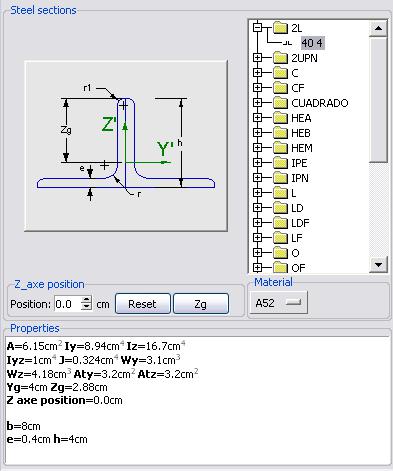
Task: Click the HEA folder icon
Action: pyautogui.click(x=280, y=118)
